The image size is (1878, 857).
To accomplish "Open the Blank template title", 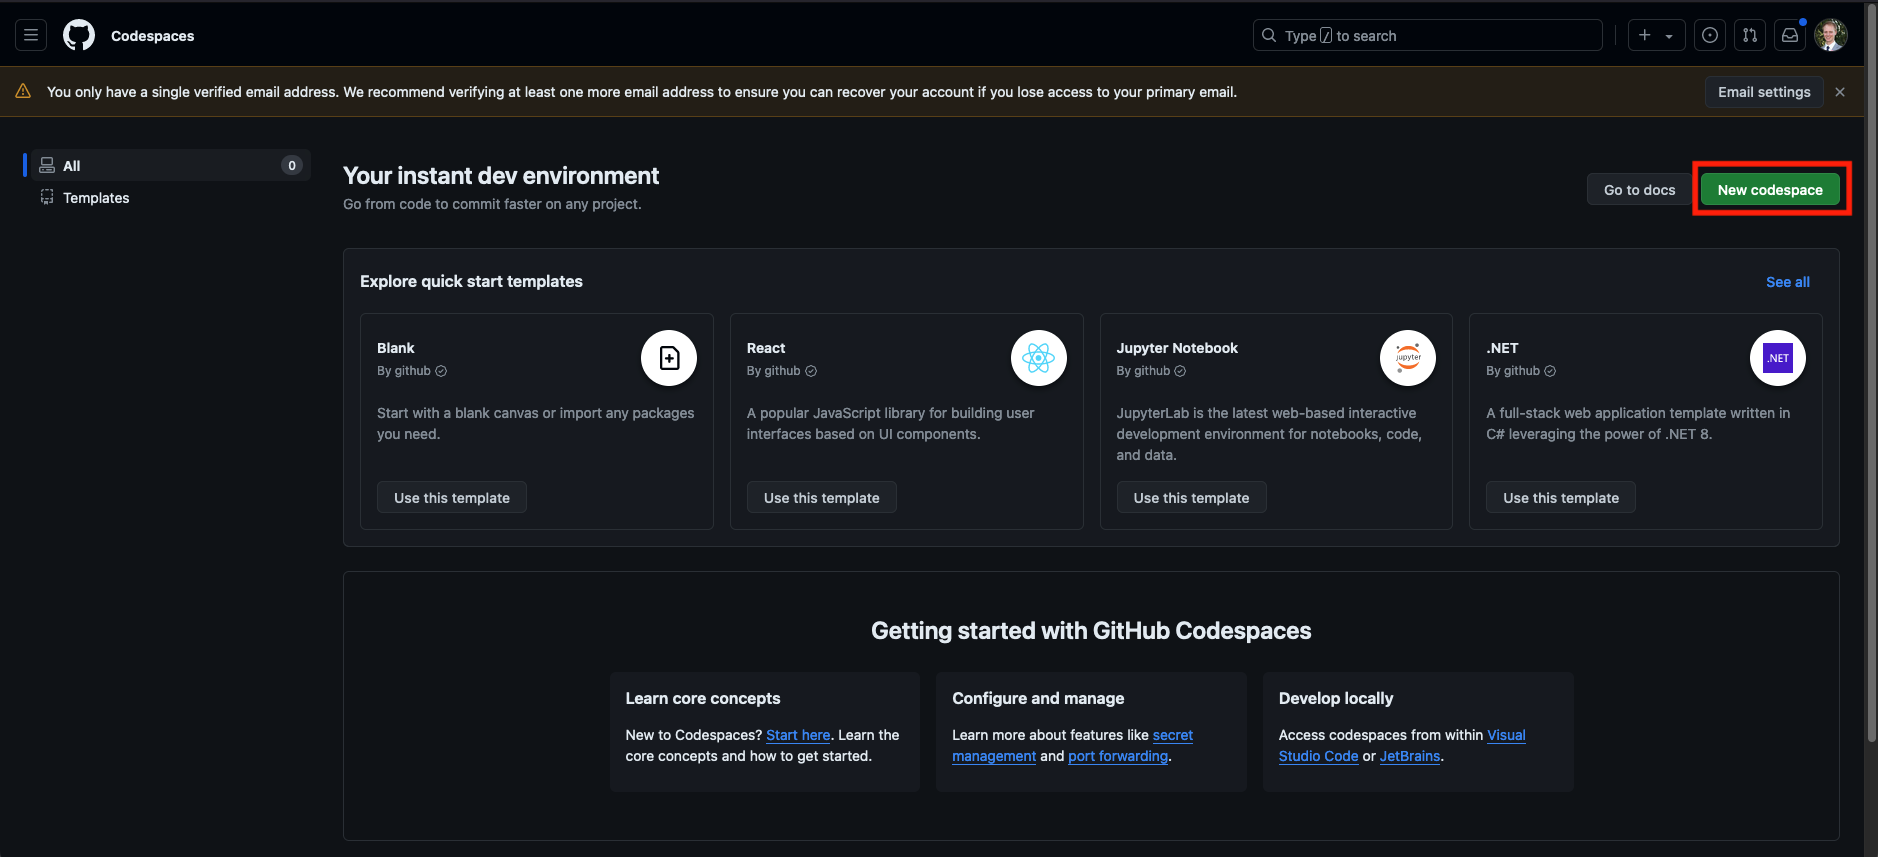I will 395,348.
